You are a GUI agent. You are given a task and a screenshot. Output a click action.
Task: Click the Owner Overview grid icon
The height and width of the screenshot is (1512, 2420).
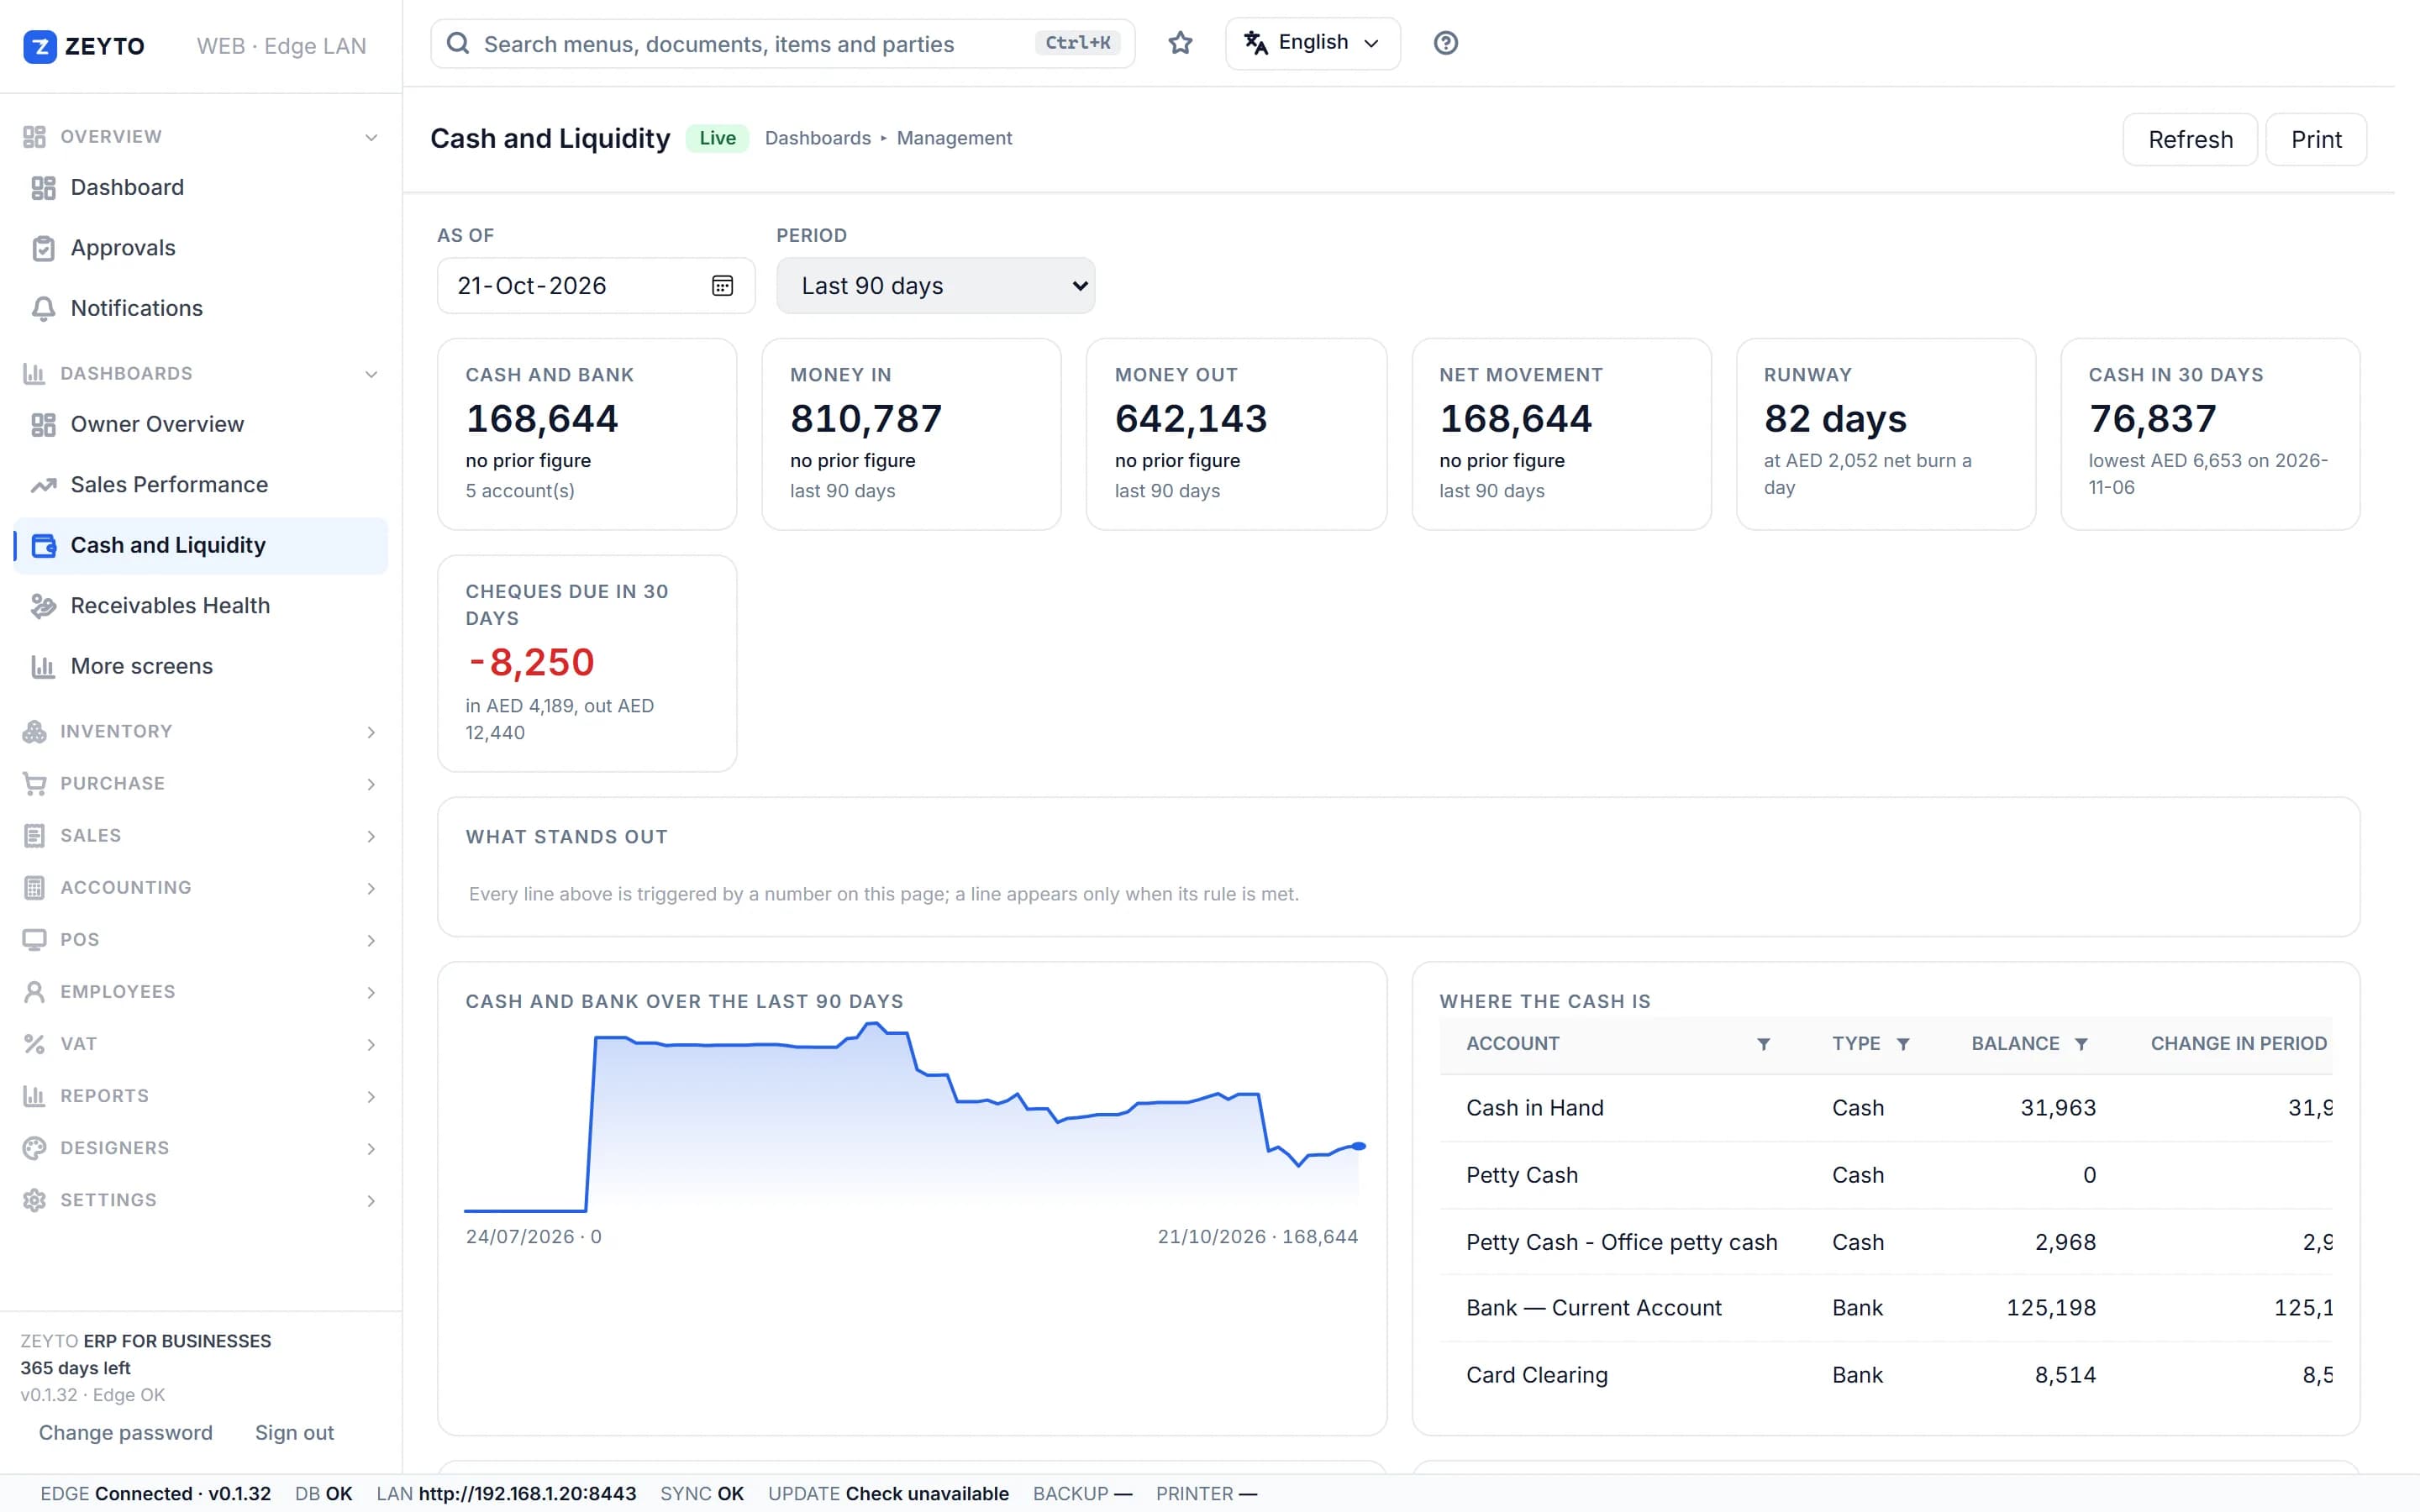43,425
